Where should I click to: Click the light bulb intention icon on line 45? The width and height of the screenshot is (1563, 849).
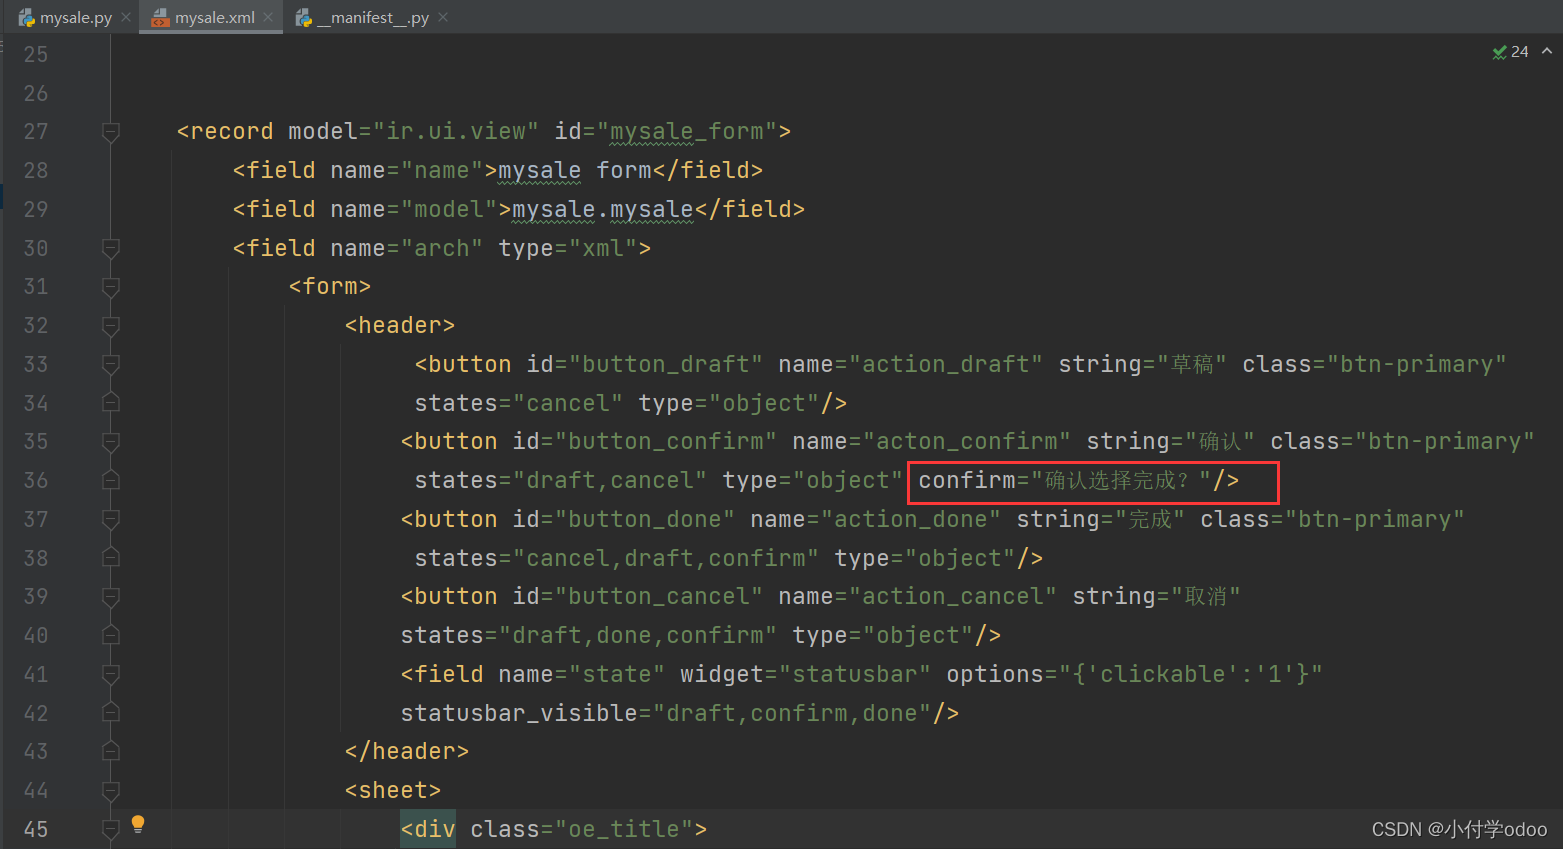[x=137, y=824]
